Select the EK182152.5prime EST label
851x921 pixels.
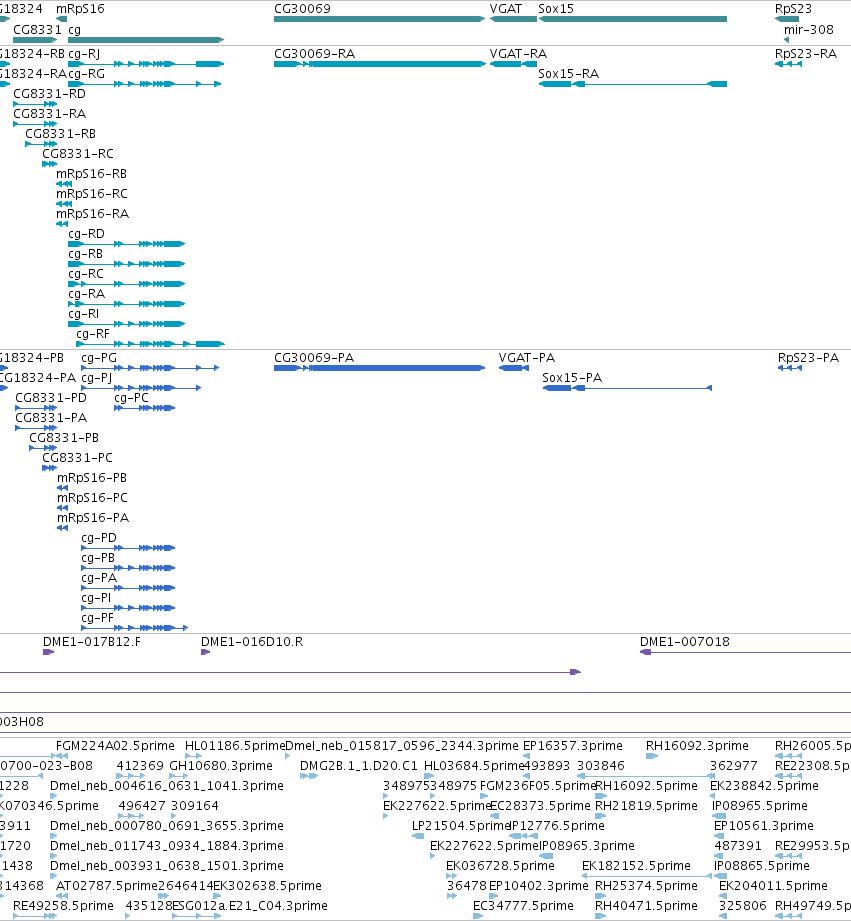click(x=636, y=866)
